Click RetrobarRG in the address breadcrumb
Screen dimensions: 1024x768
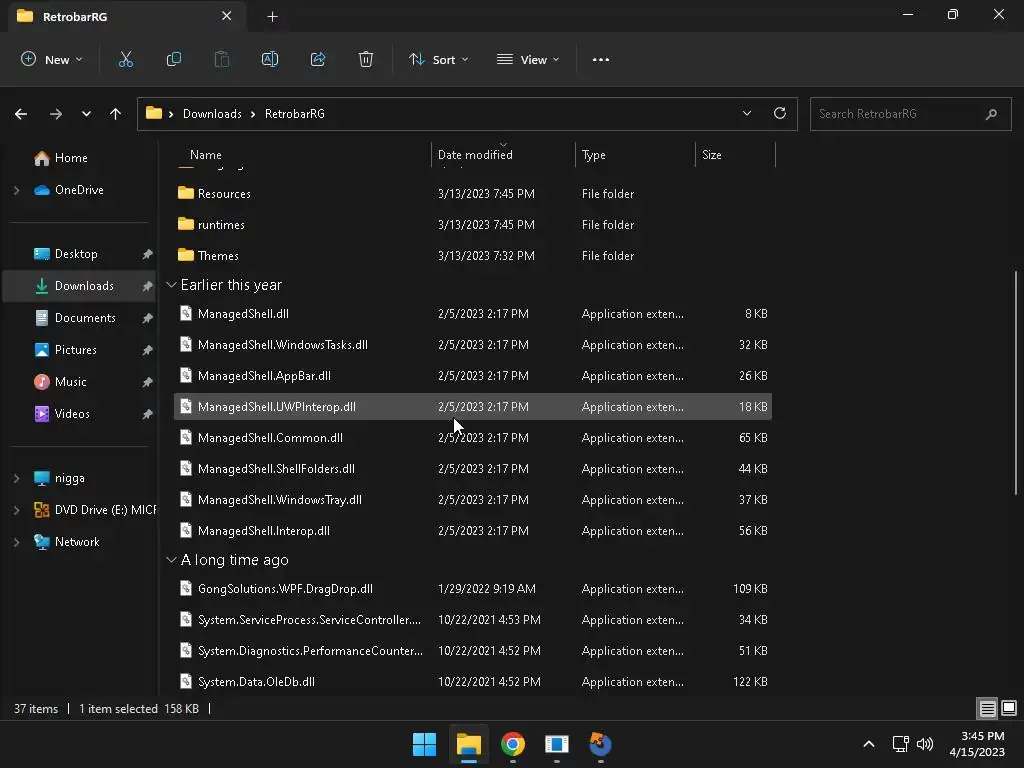[x=295, y=114]
